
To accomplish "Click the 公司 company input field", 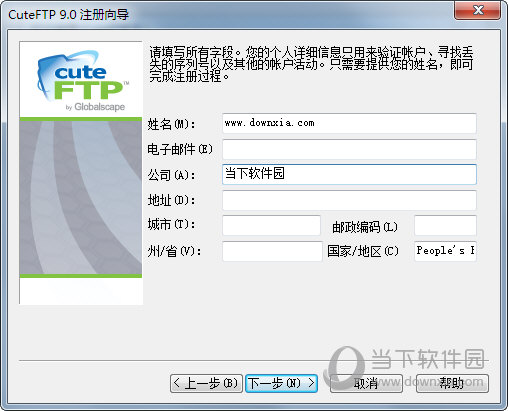I will click(x=349, y=174).
